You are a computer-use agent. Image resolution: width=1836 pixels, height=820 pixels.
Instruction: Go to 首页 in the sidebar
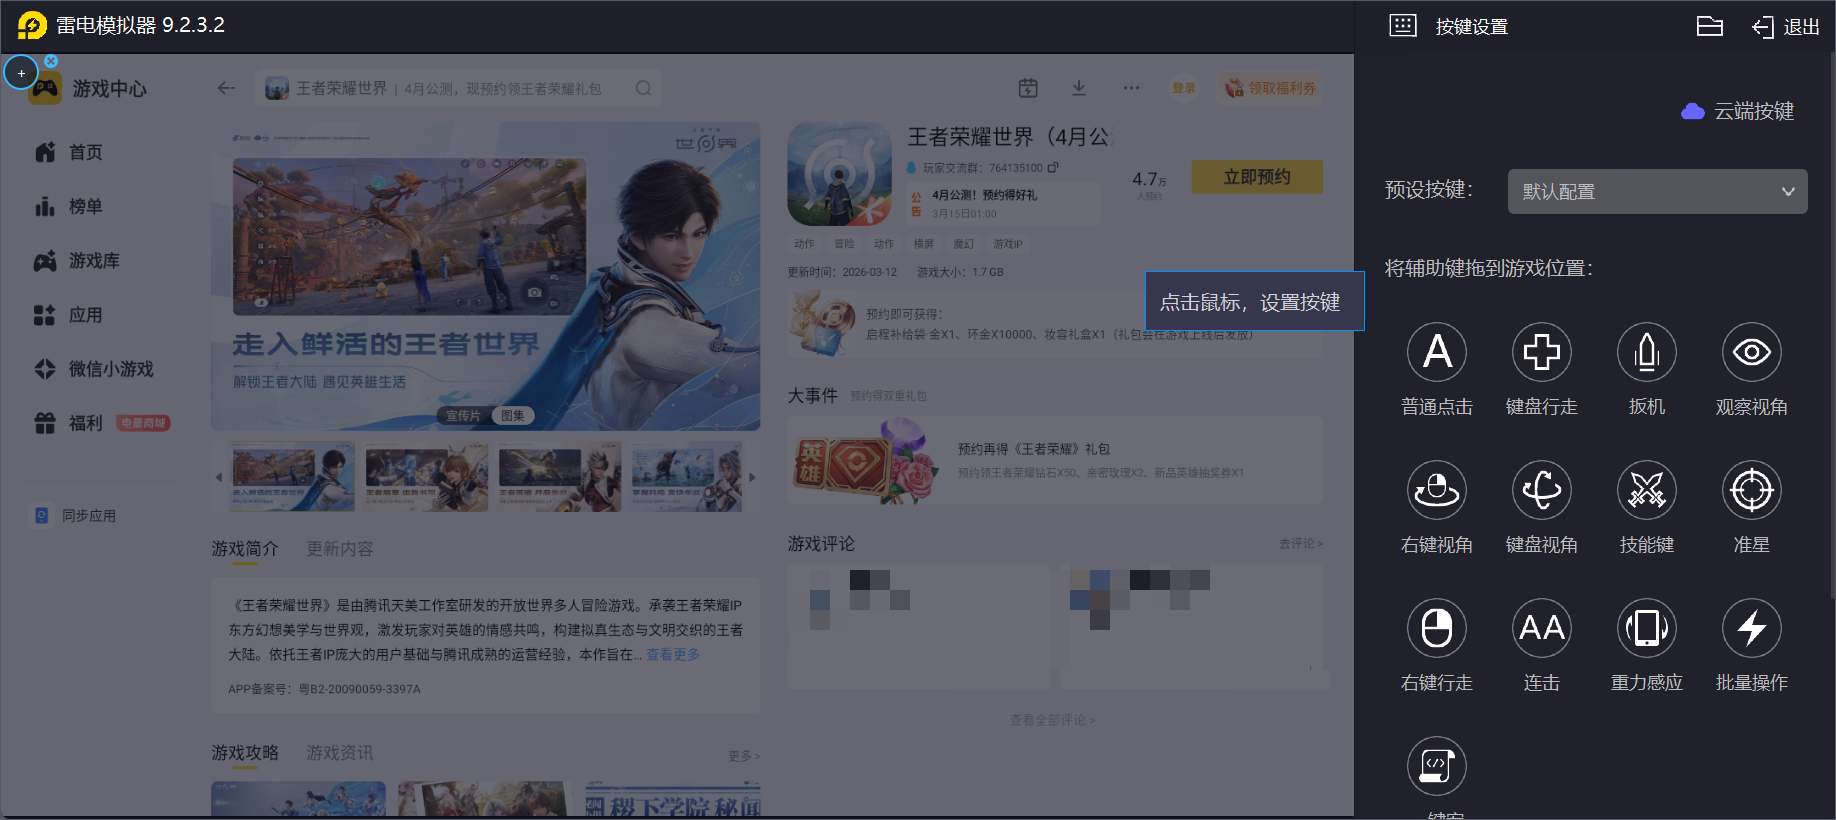(x=69, y=152)
